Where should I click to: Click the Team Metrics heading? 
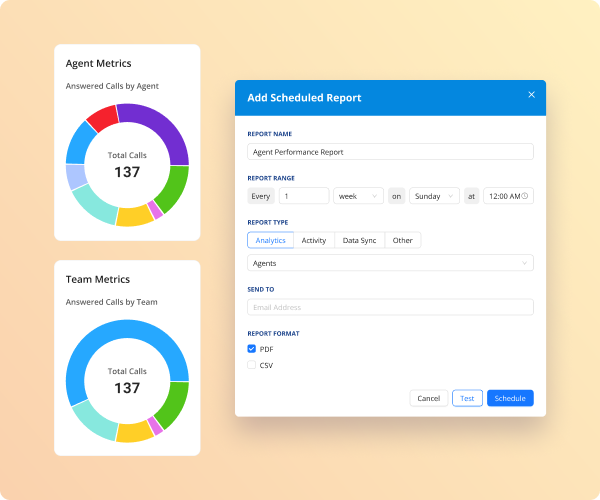pyautogui.click(x=98, y=279)
